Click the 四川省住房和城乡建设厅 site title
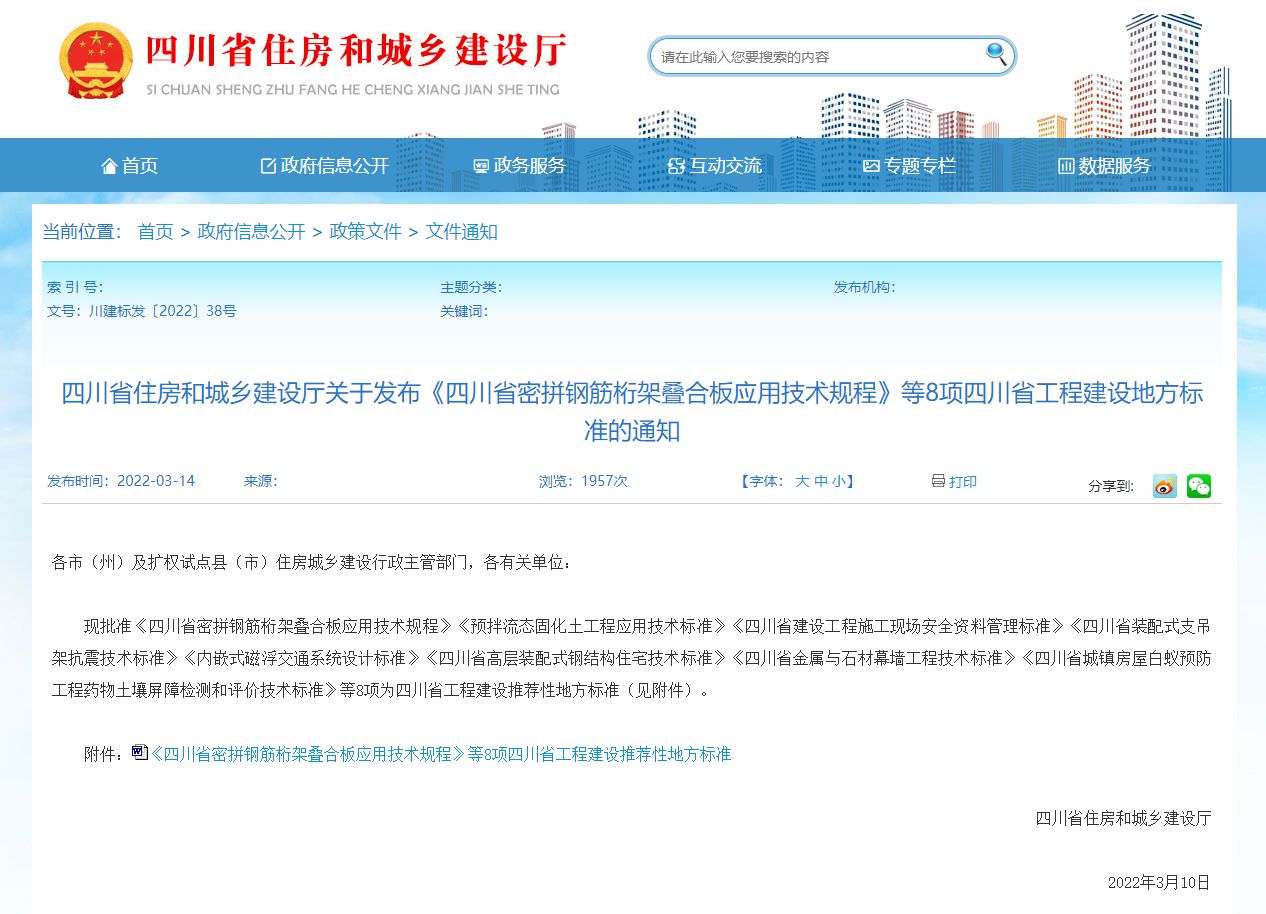Viewport: 1266px width, 914px height. [x=357, y=49]
